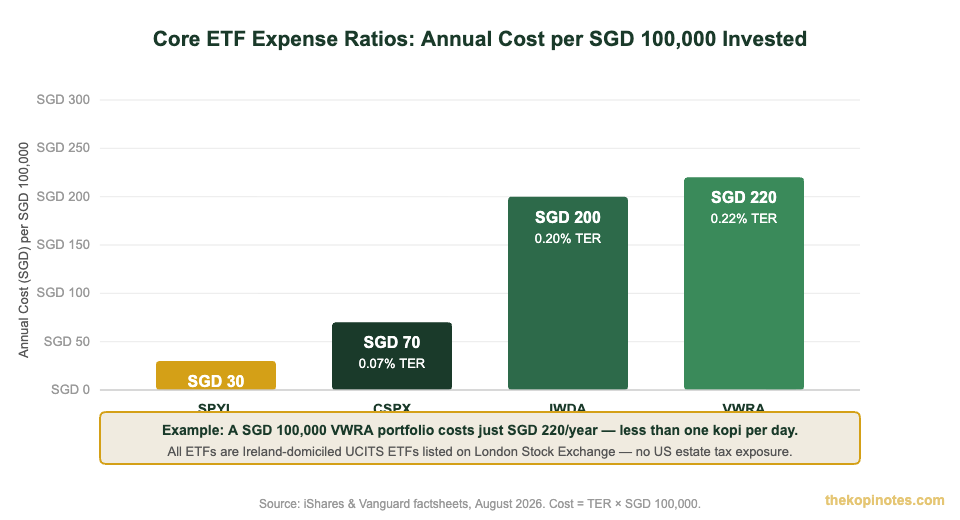Select the gold SPYL bar labeled SGD 30

coord(216,375)
